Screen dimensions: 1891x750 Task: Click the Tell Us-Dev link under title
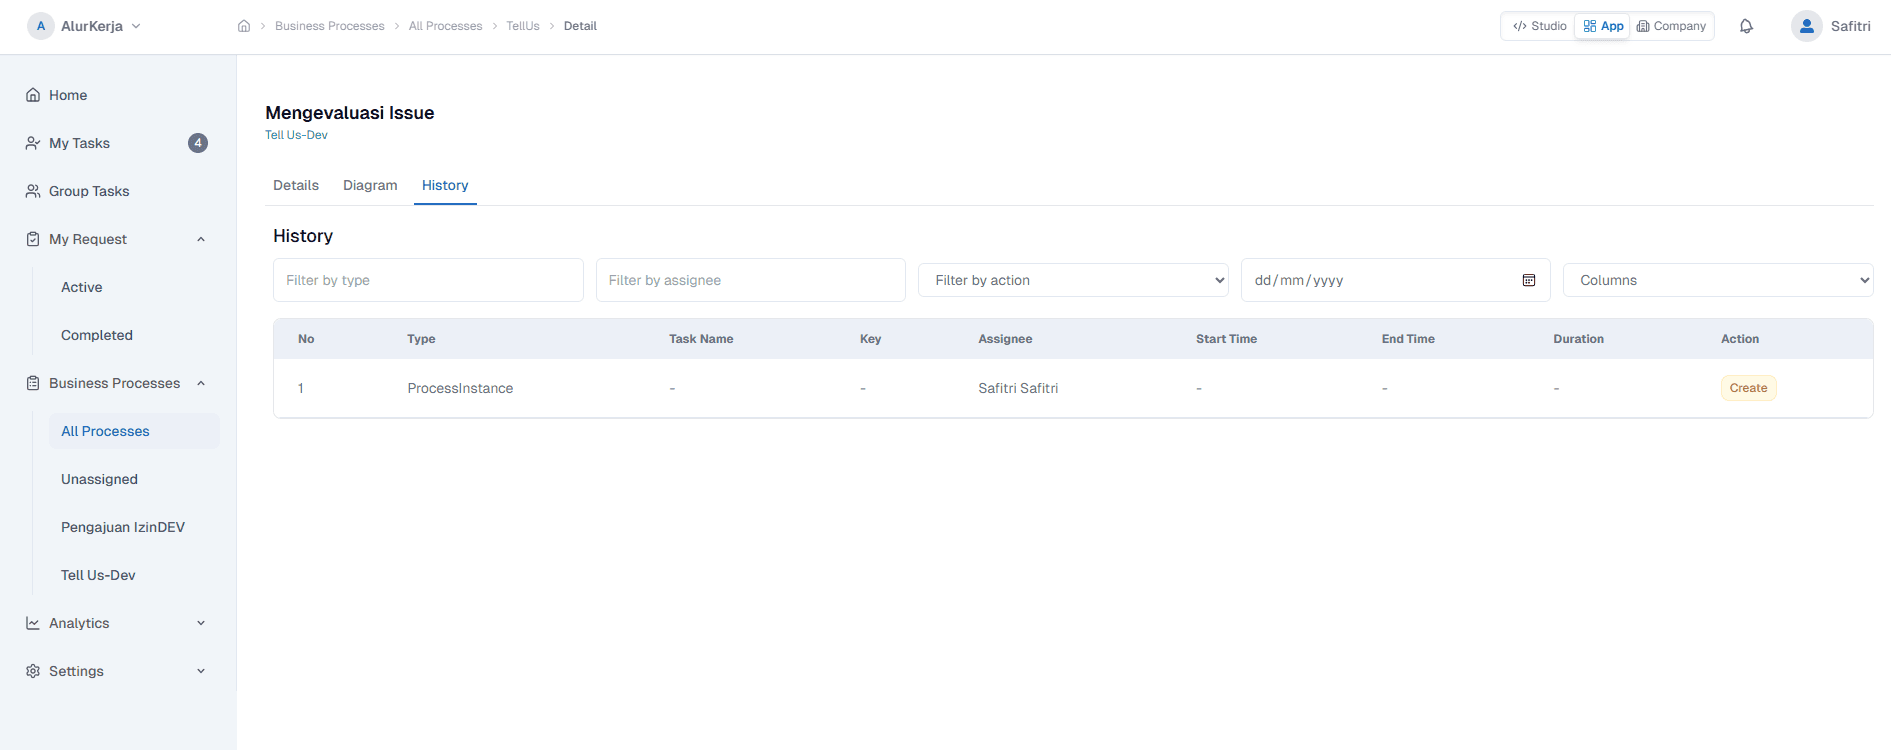[x=296, y=135]
